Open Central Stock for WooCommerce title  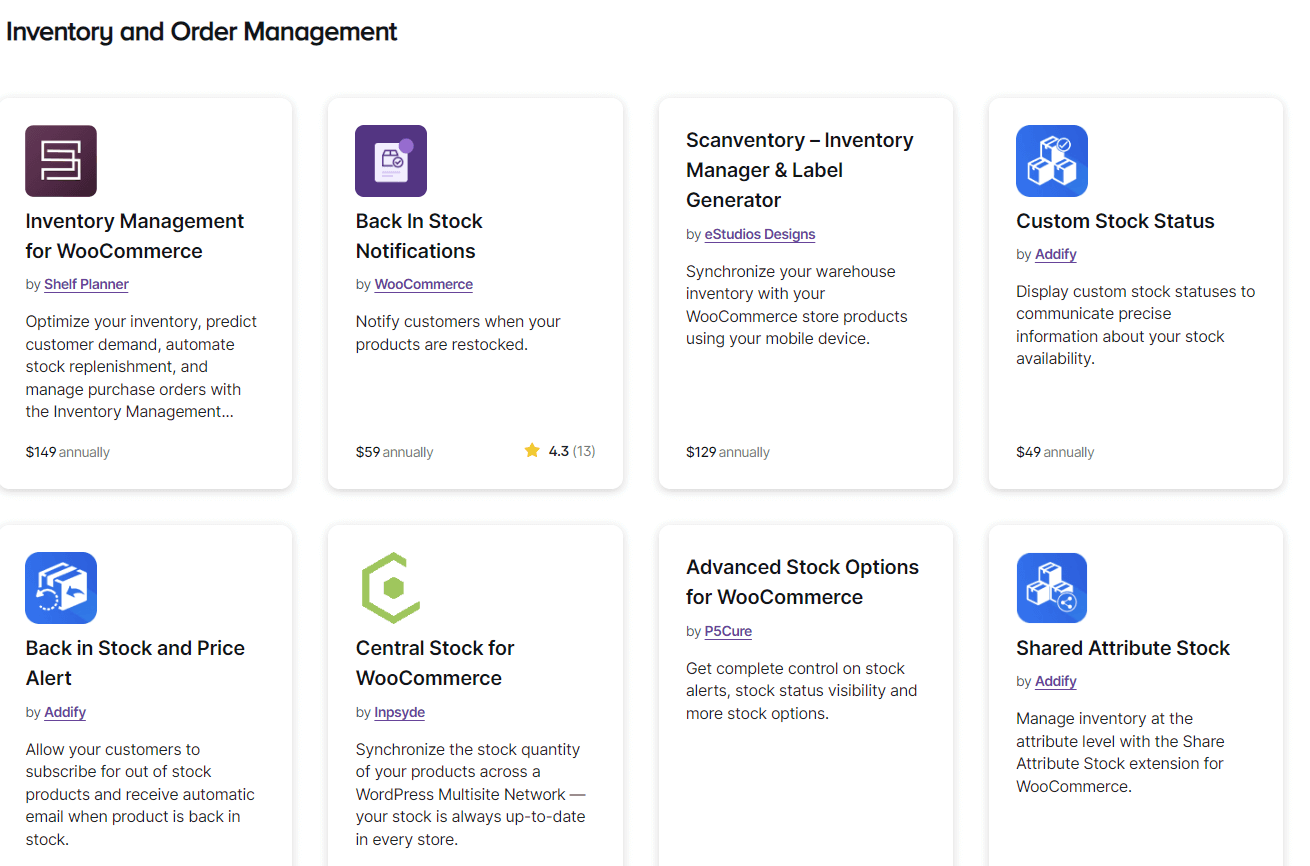click(x=435, y=663)
